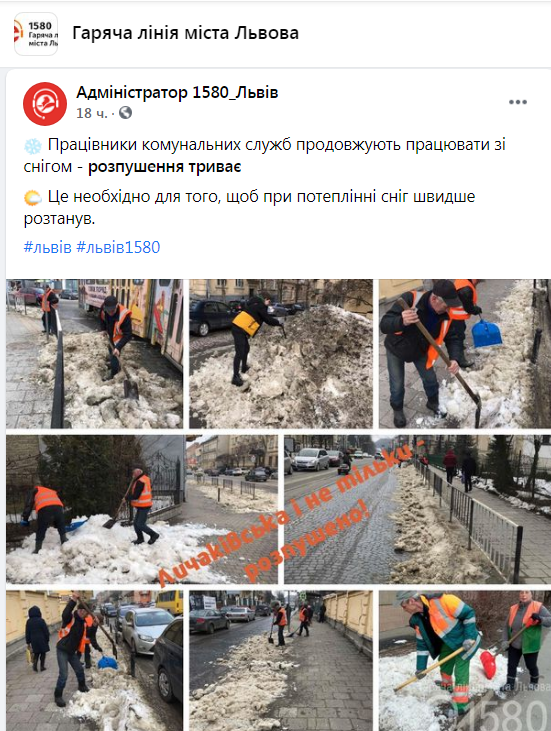Viewport: 551px width, 731px height.
Task: Open photo of worker with blue shovel
Action: 465,353
